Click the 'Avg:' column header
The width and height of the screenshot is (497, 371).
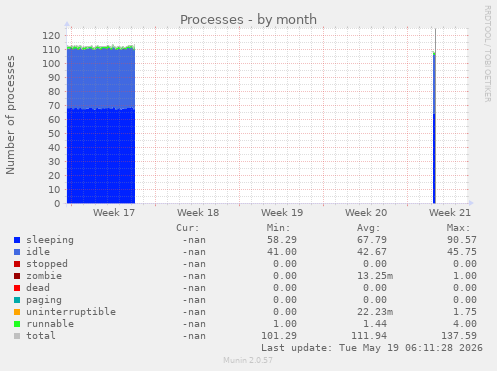click(x=368, y=228)
